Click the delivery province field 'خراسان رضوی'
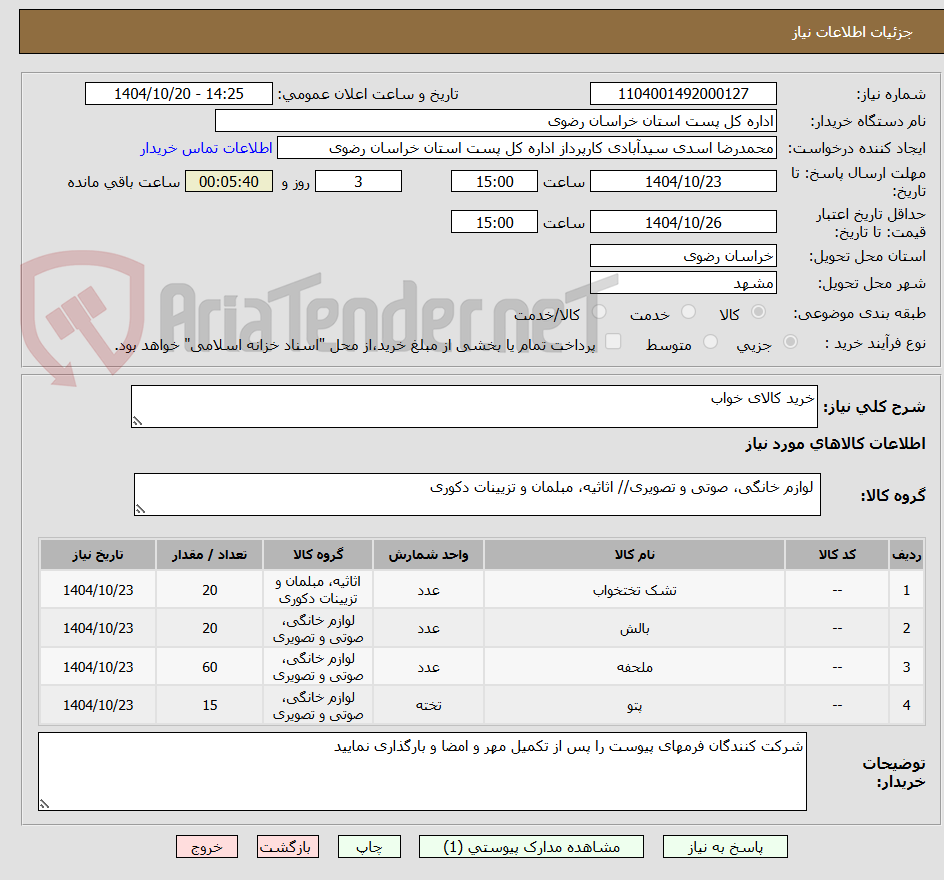Image resolution: width=944 pixels, height=880 pixels. [683, 256]
